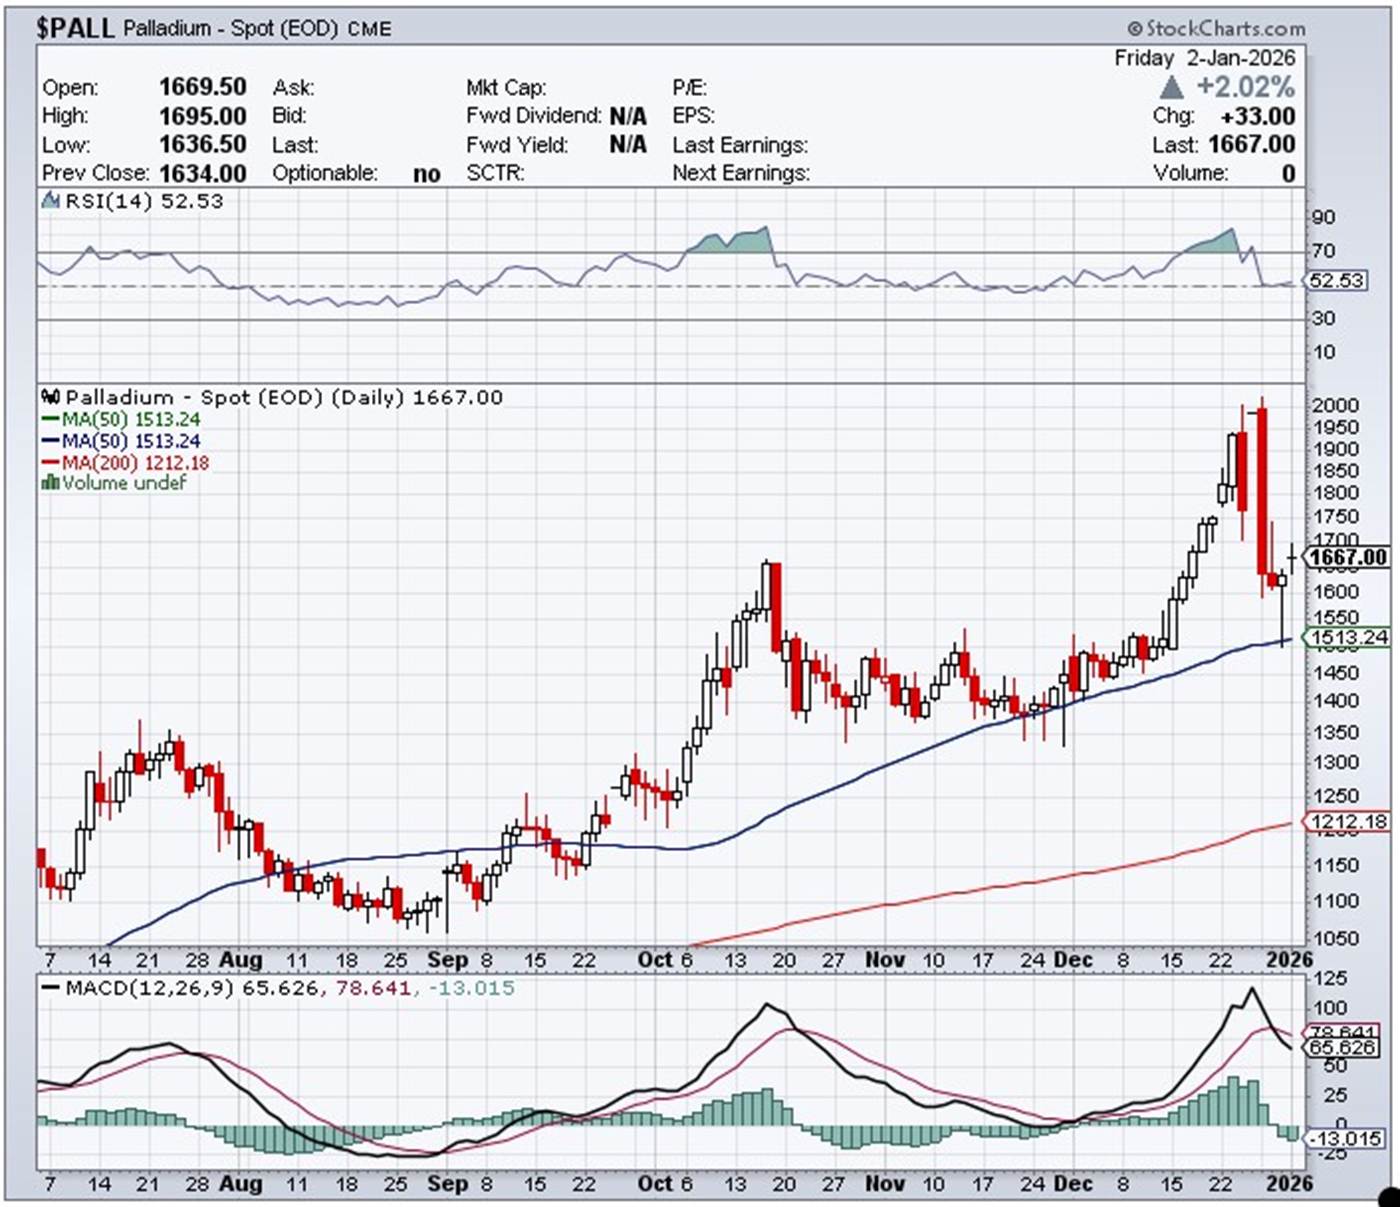Click the $PALL ticker symbol title
This screenshot has width=1400, height=1207.
click(76, 28)
